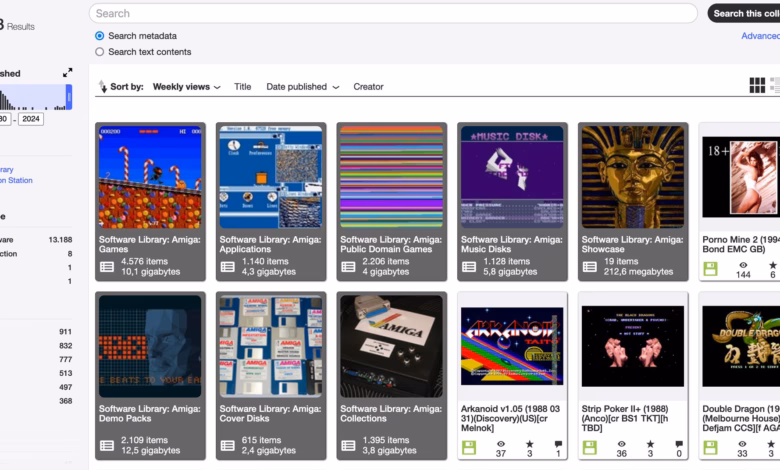This screenshot has height=470, width=780.
Task: Click collection list icon on Demo Packs card
Action: pos(107,446)
